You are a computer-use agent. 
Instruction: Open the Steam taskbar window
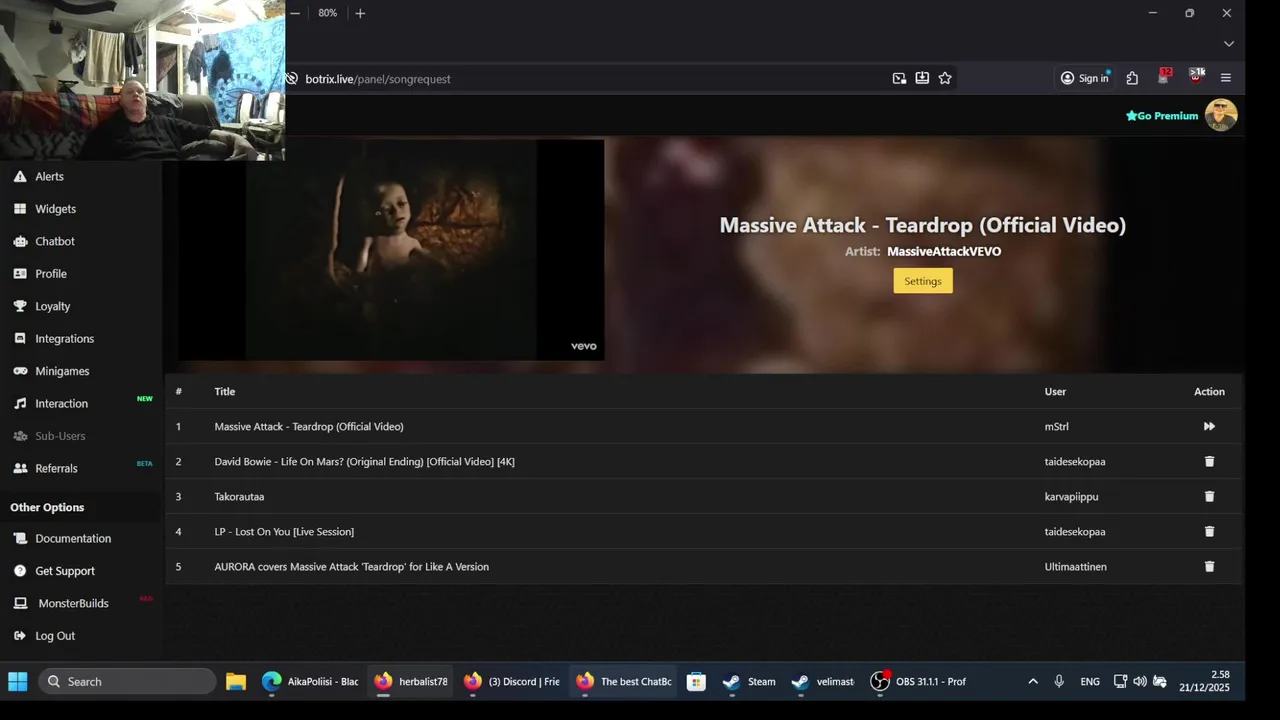(x=749, y=682)
